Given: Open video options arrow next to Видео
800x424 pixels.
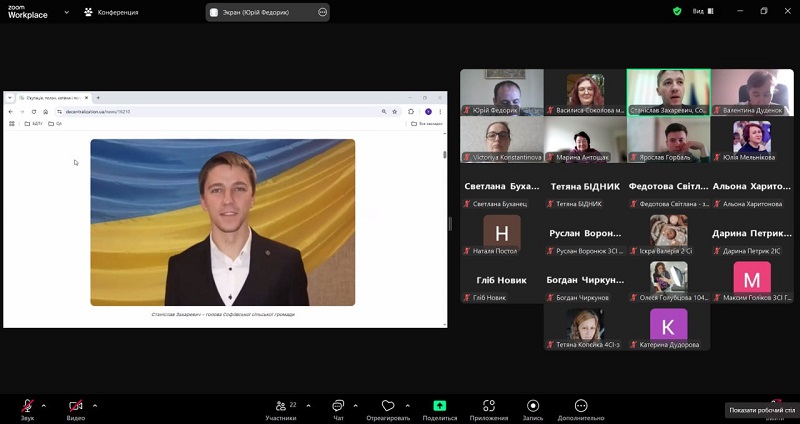Looking at the screenshot, I should 95,406.
